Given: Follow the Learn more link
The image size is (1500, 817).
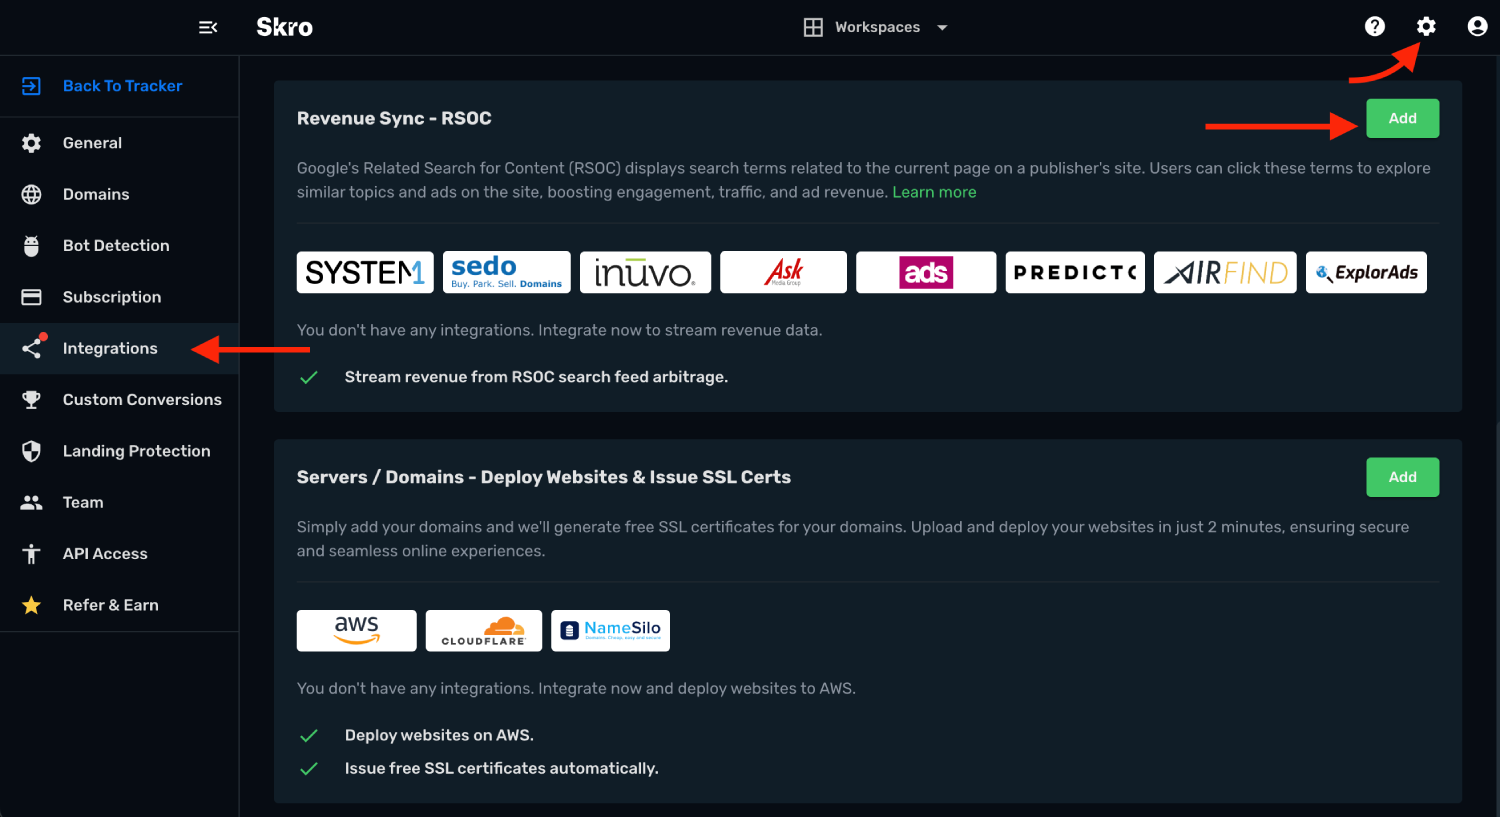Looking at the screenshot, I should [x=934, y=192].
